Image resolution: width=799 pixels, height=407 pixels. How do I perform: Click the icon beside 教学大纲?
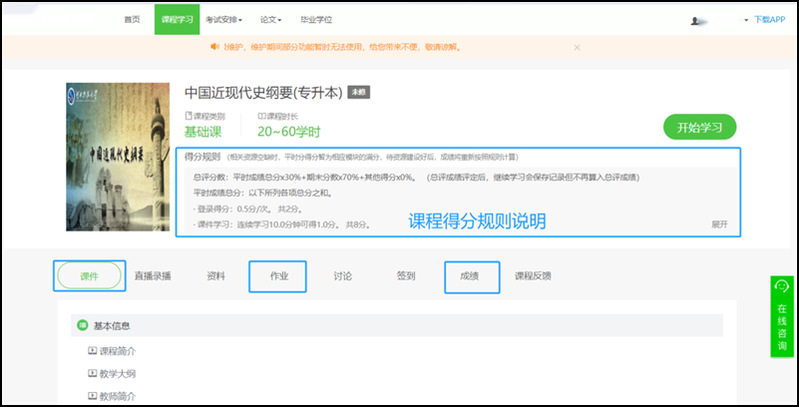(92, 373)
